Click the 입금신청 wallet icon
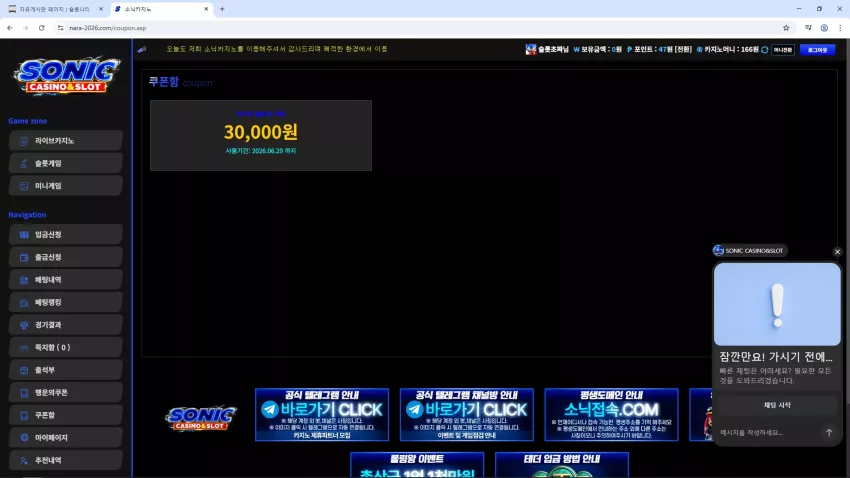 [x=24, y=235]
